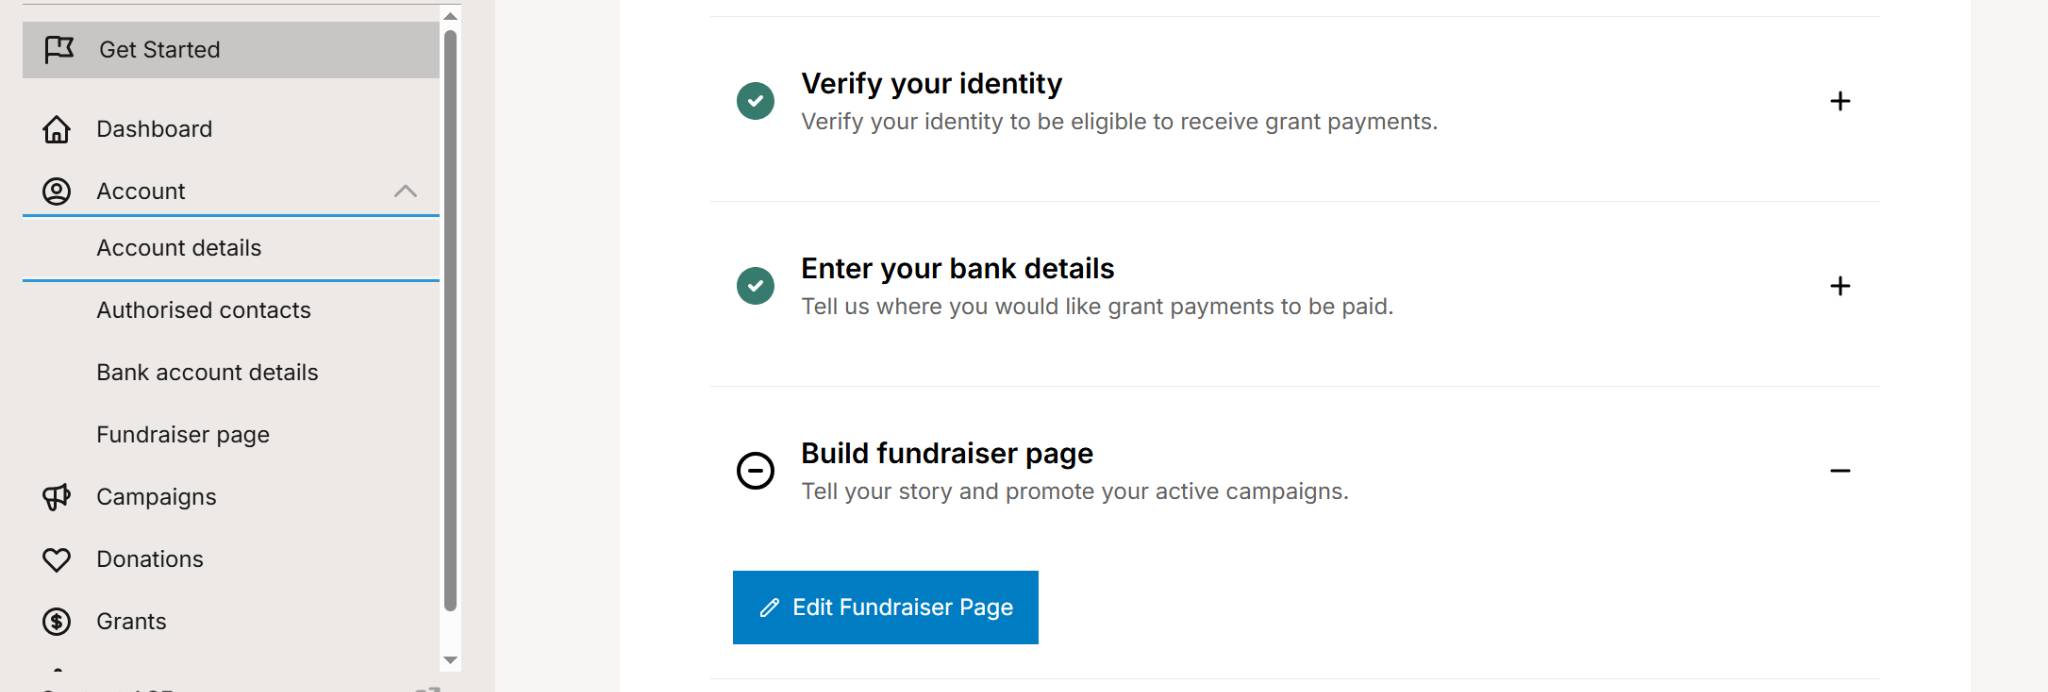This screenshot has height=692, width=2048.
Task: Click the Dashboard home icon
Action: [57, 129]
